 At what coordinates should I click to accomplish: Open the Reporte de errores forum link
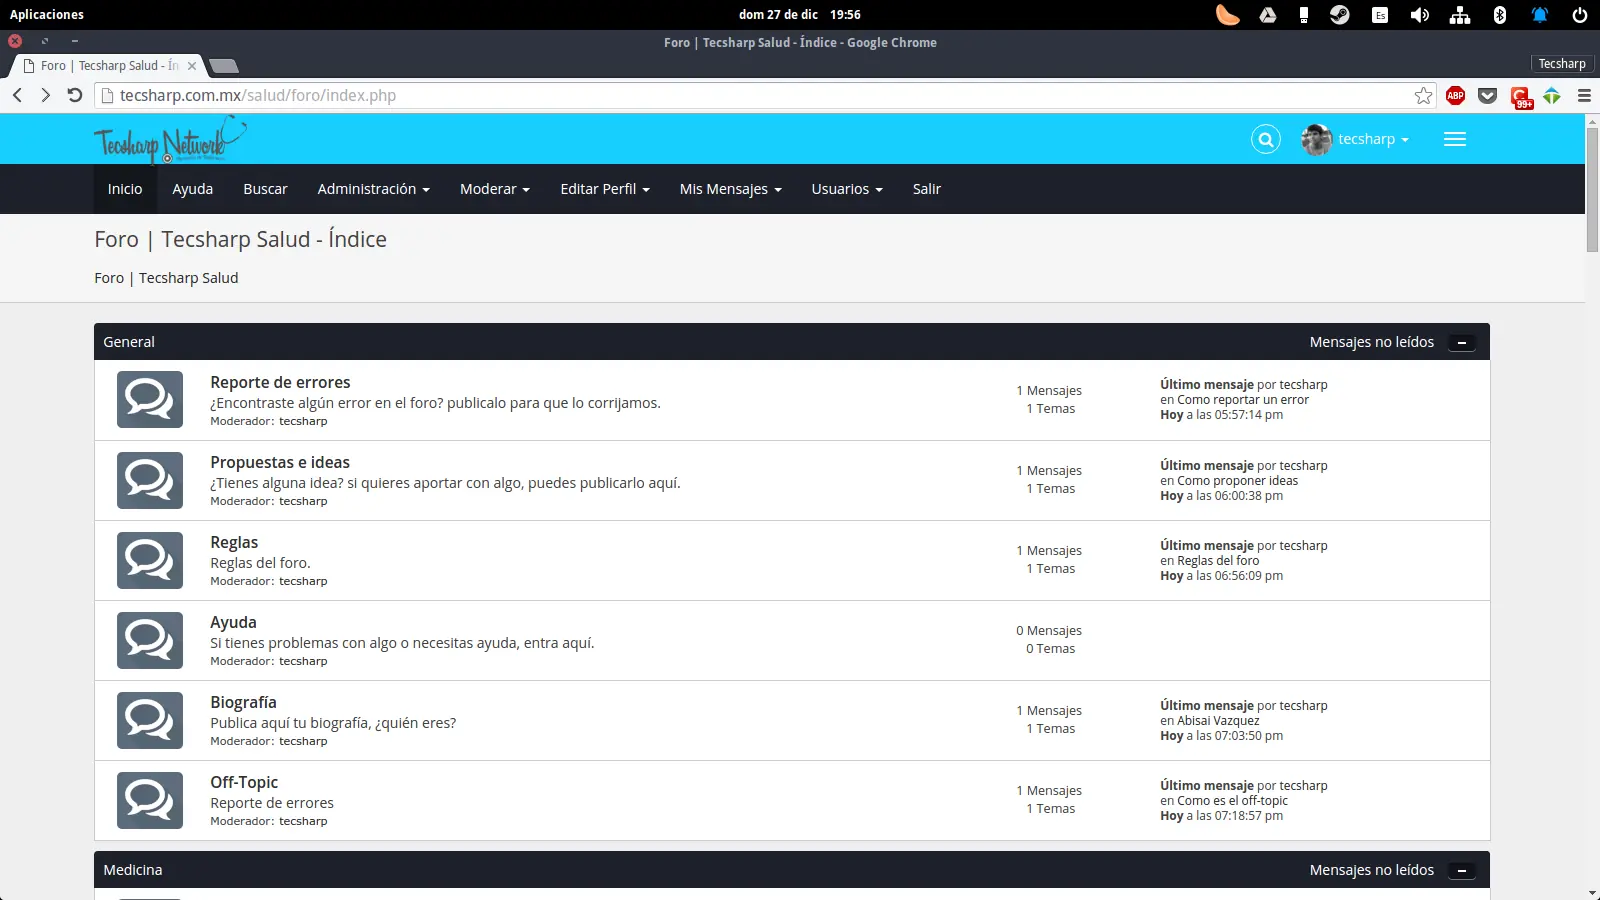pos(280,382)
